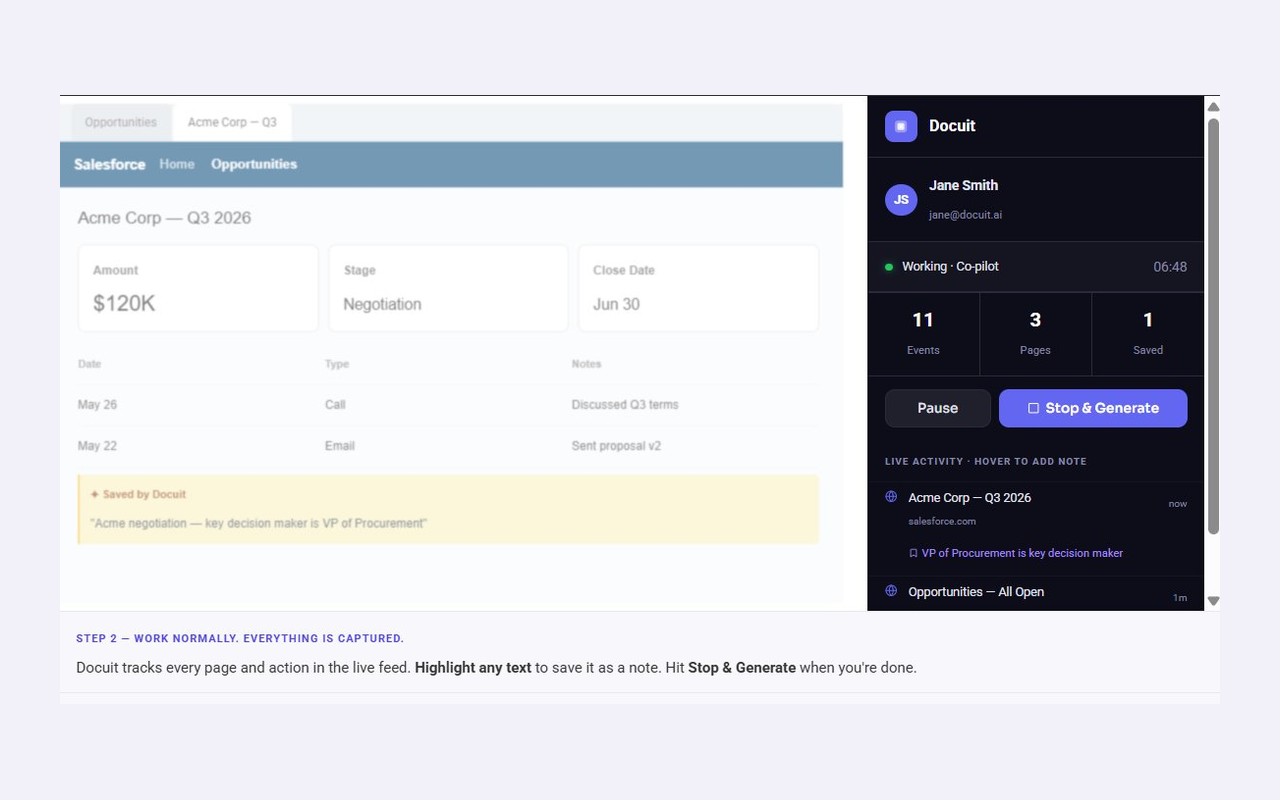Select the May 22 date cell
This screenshot has width=1280, height=800.
[97, 446]
